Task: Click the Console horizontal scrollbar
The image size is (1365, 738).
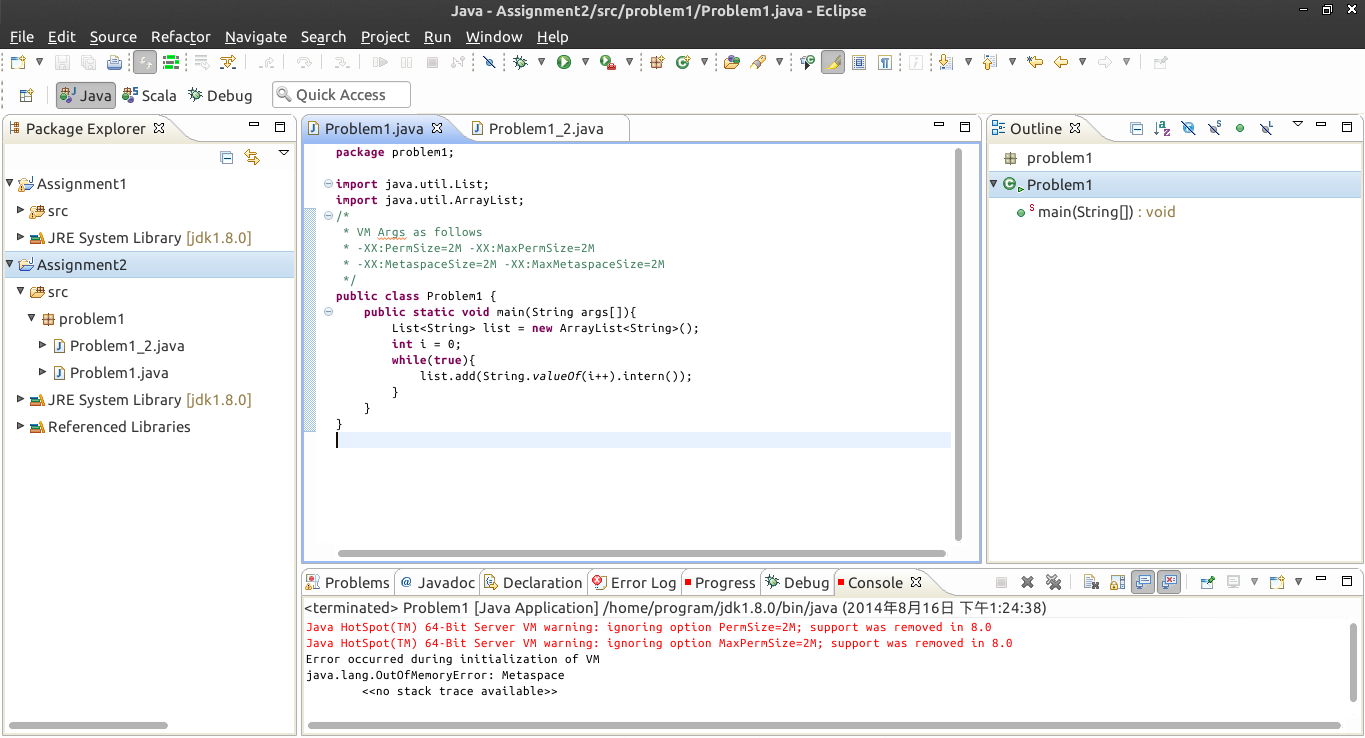Action: [x=824, y=726]
